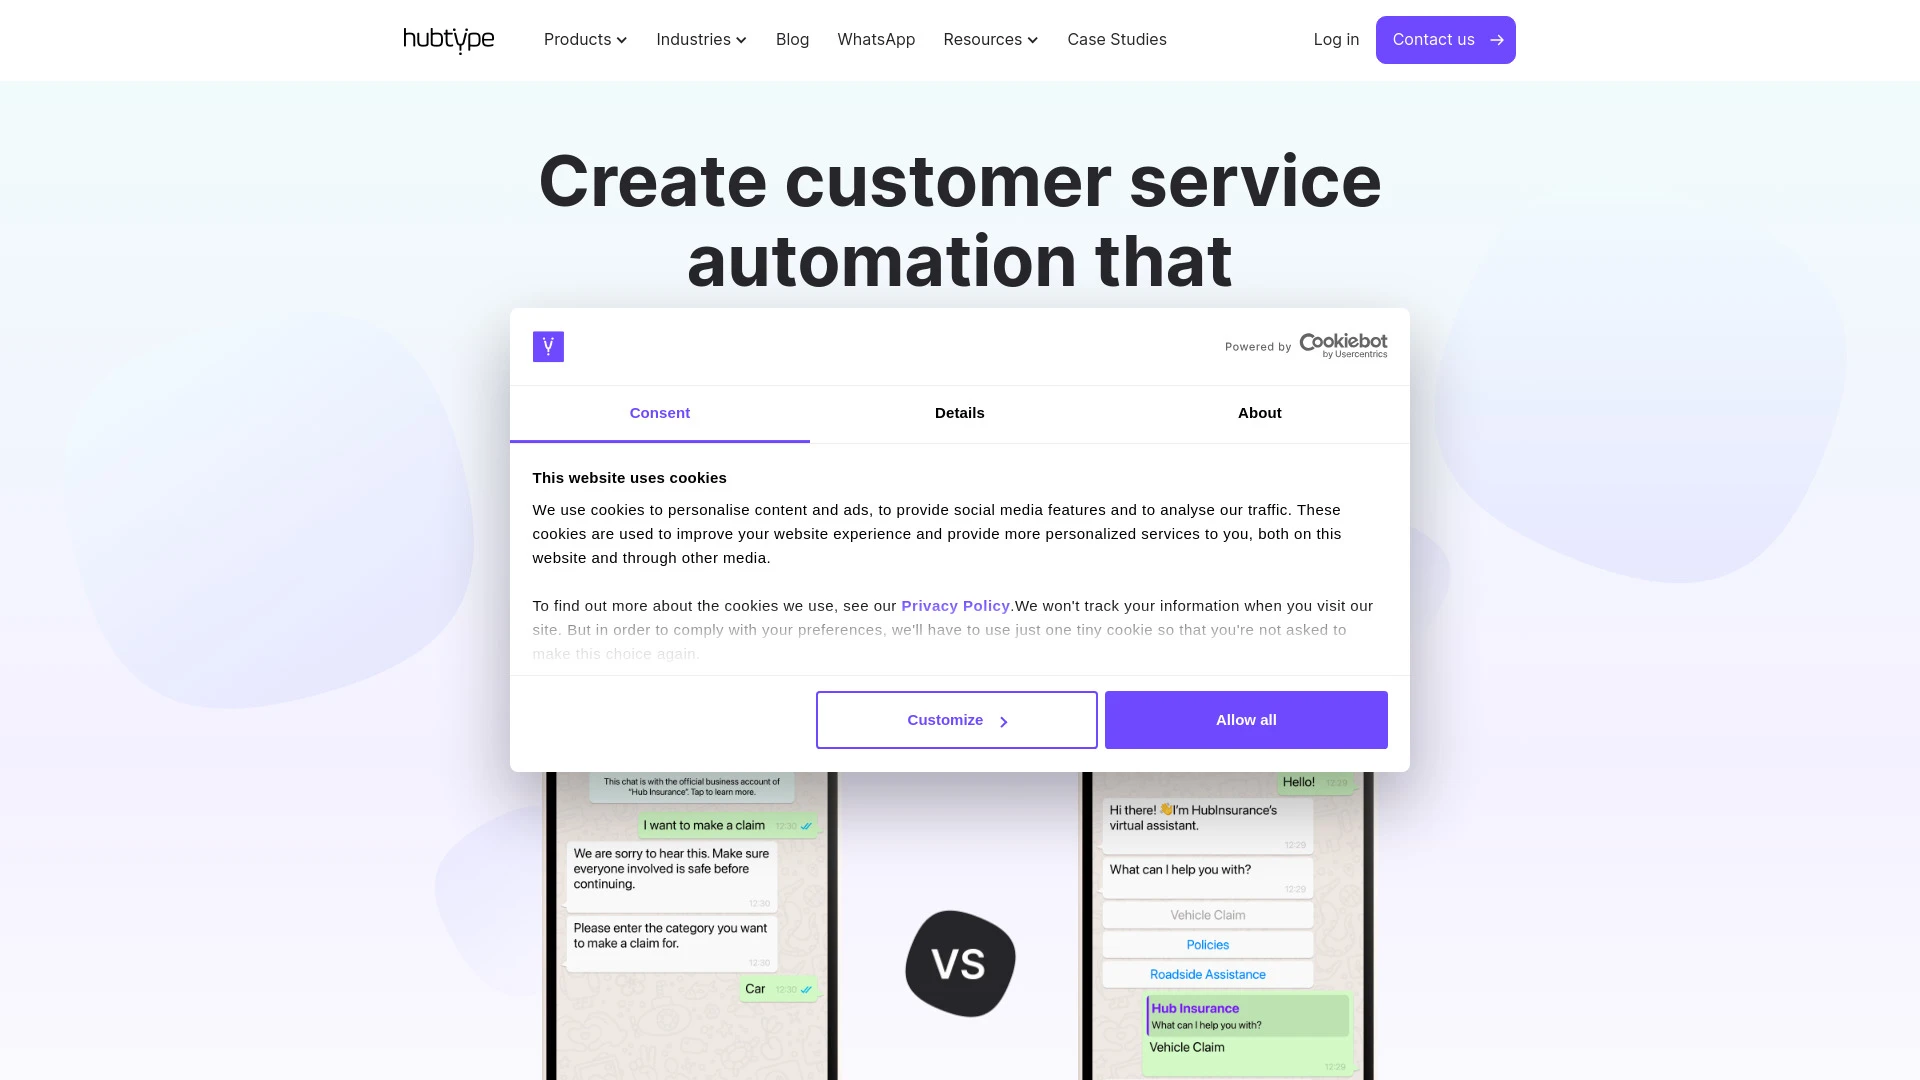This screenshot has width=1920, height=1080.
Task: Click the Log in menu item
Action: coord(1336,40)
